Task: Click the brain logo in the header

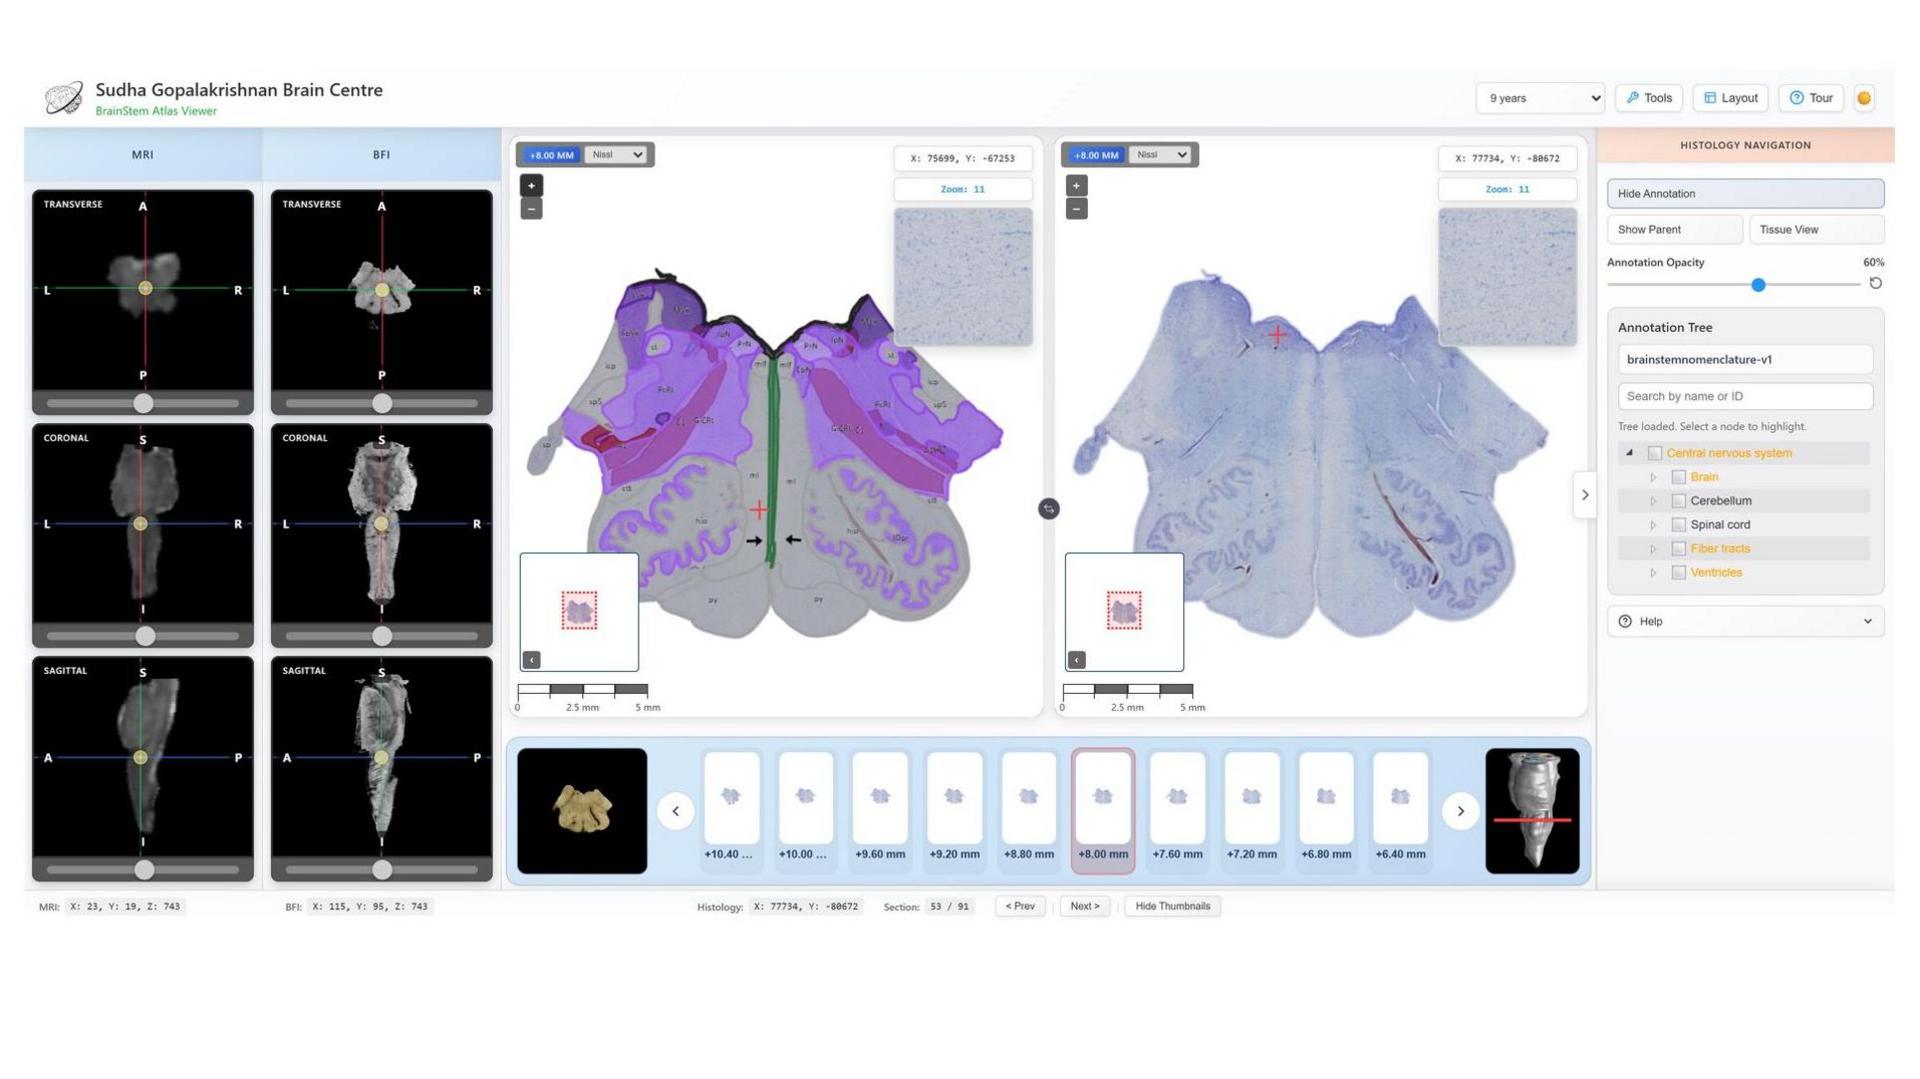Action: click(64, 98)
